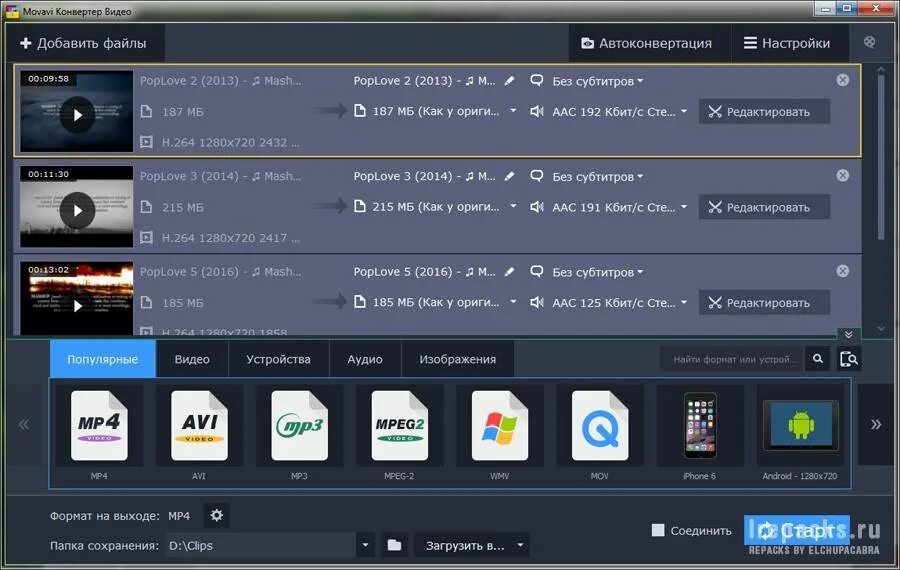900x570 pixels.
Task: Play the PopLove 2 (2013) preview
Action: point(77,115)
